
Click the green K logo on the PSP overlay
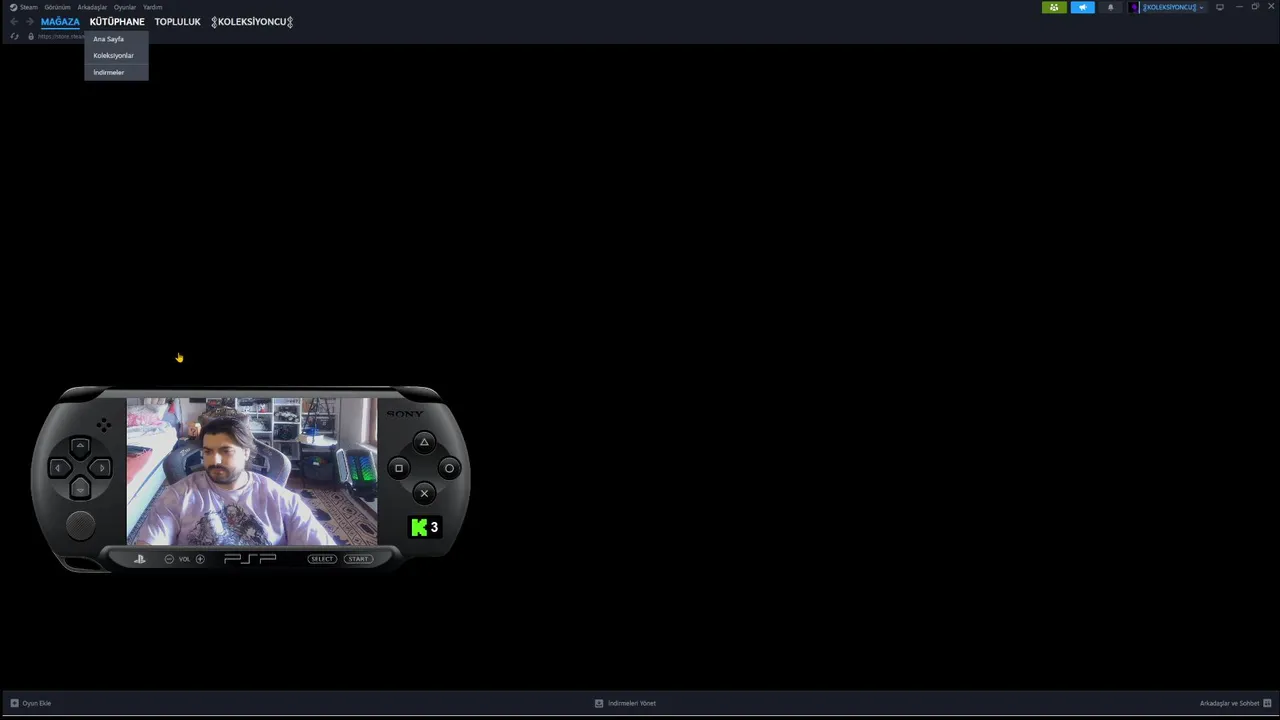pyautogui.click(x=419, y=527)
